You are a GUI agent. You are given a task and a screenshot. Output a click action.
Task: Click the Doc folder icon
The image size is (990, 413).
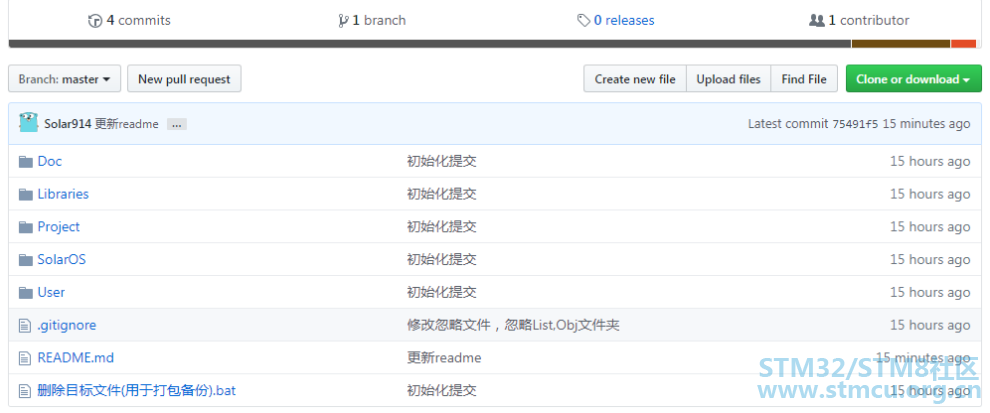coord(25,162)
